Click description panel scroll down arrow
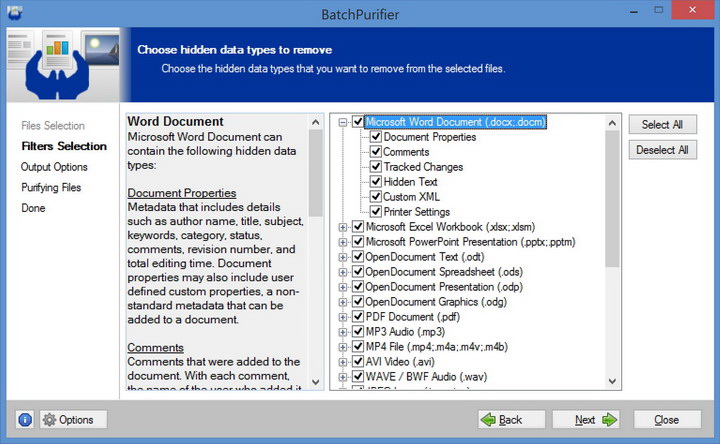 tap(315, 382)
